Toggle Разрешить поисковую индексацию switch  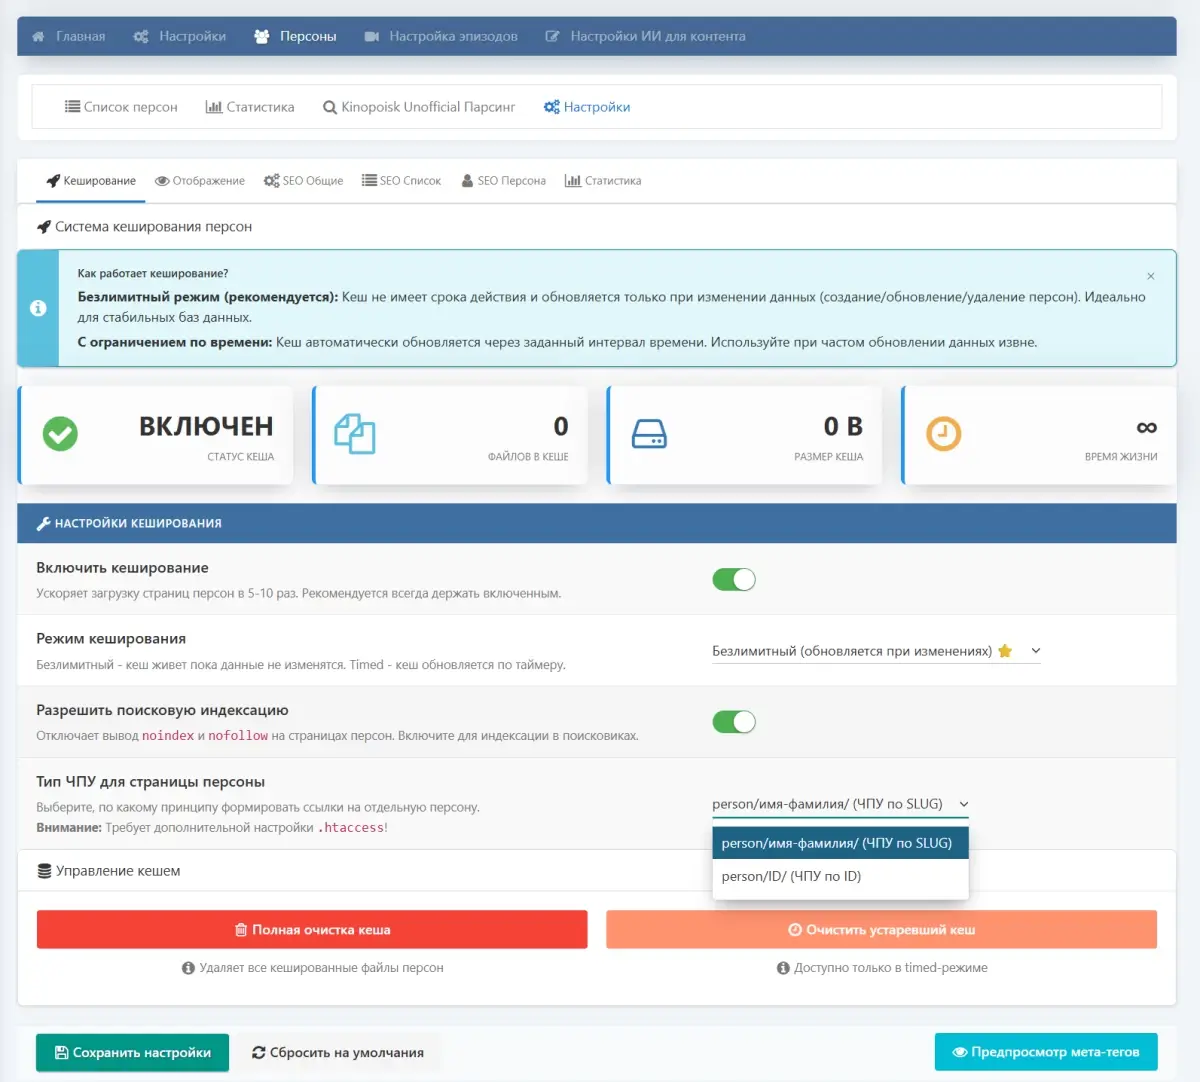pyautogui.click(x=733, y=722)
